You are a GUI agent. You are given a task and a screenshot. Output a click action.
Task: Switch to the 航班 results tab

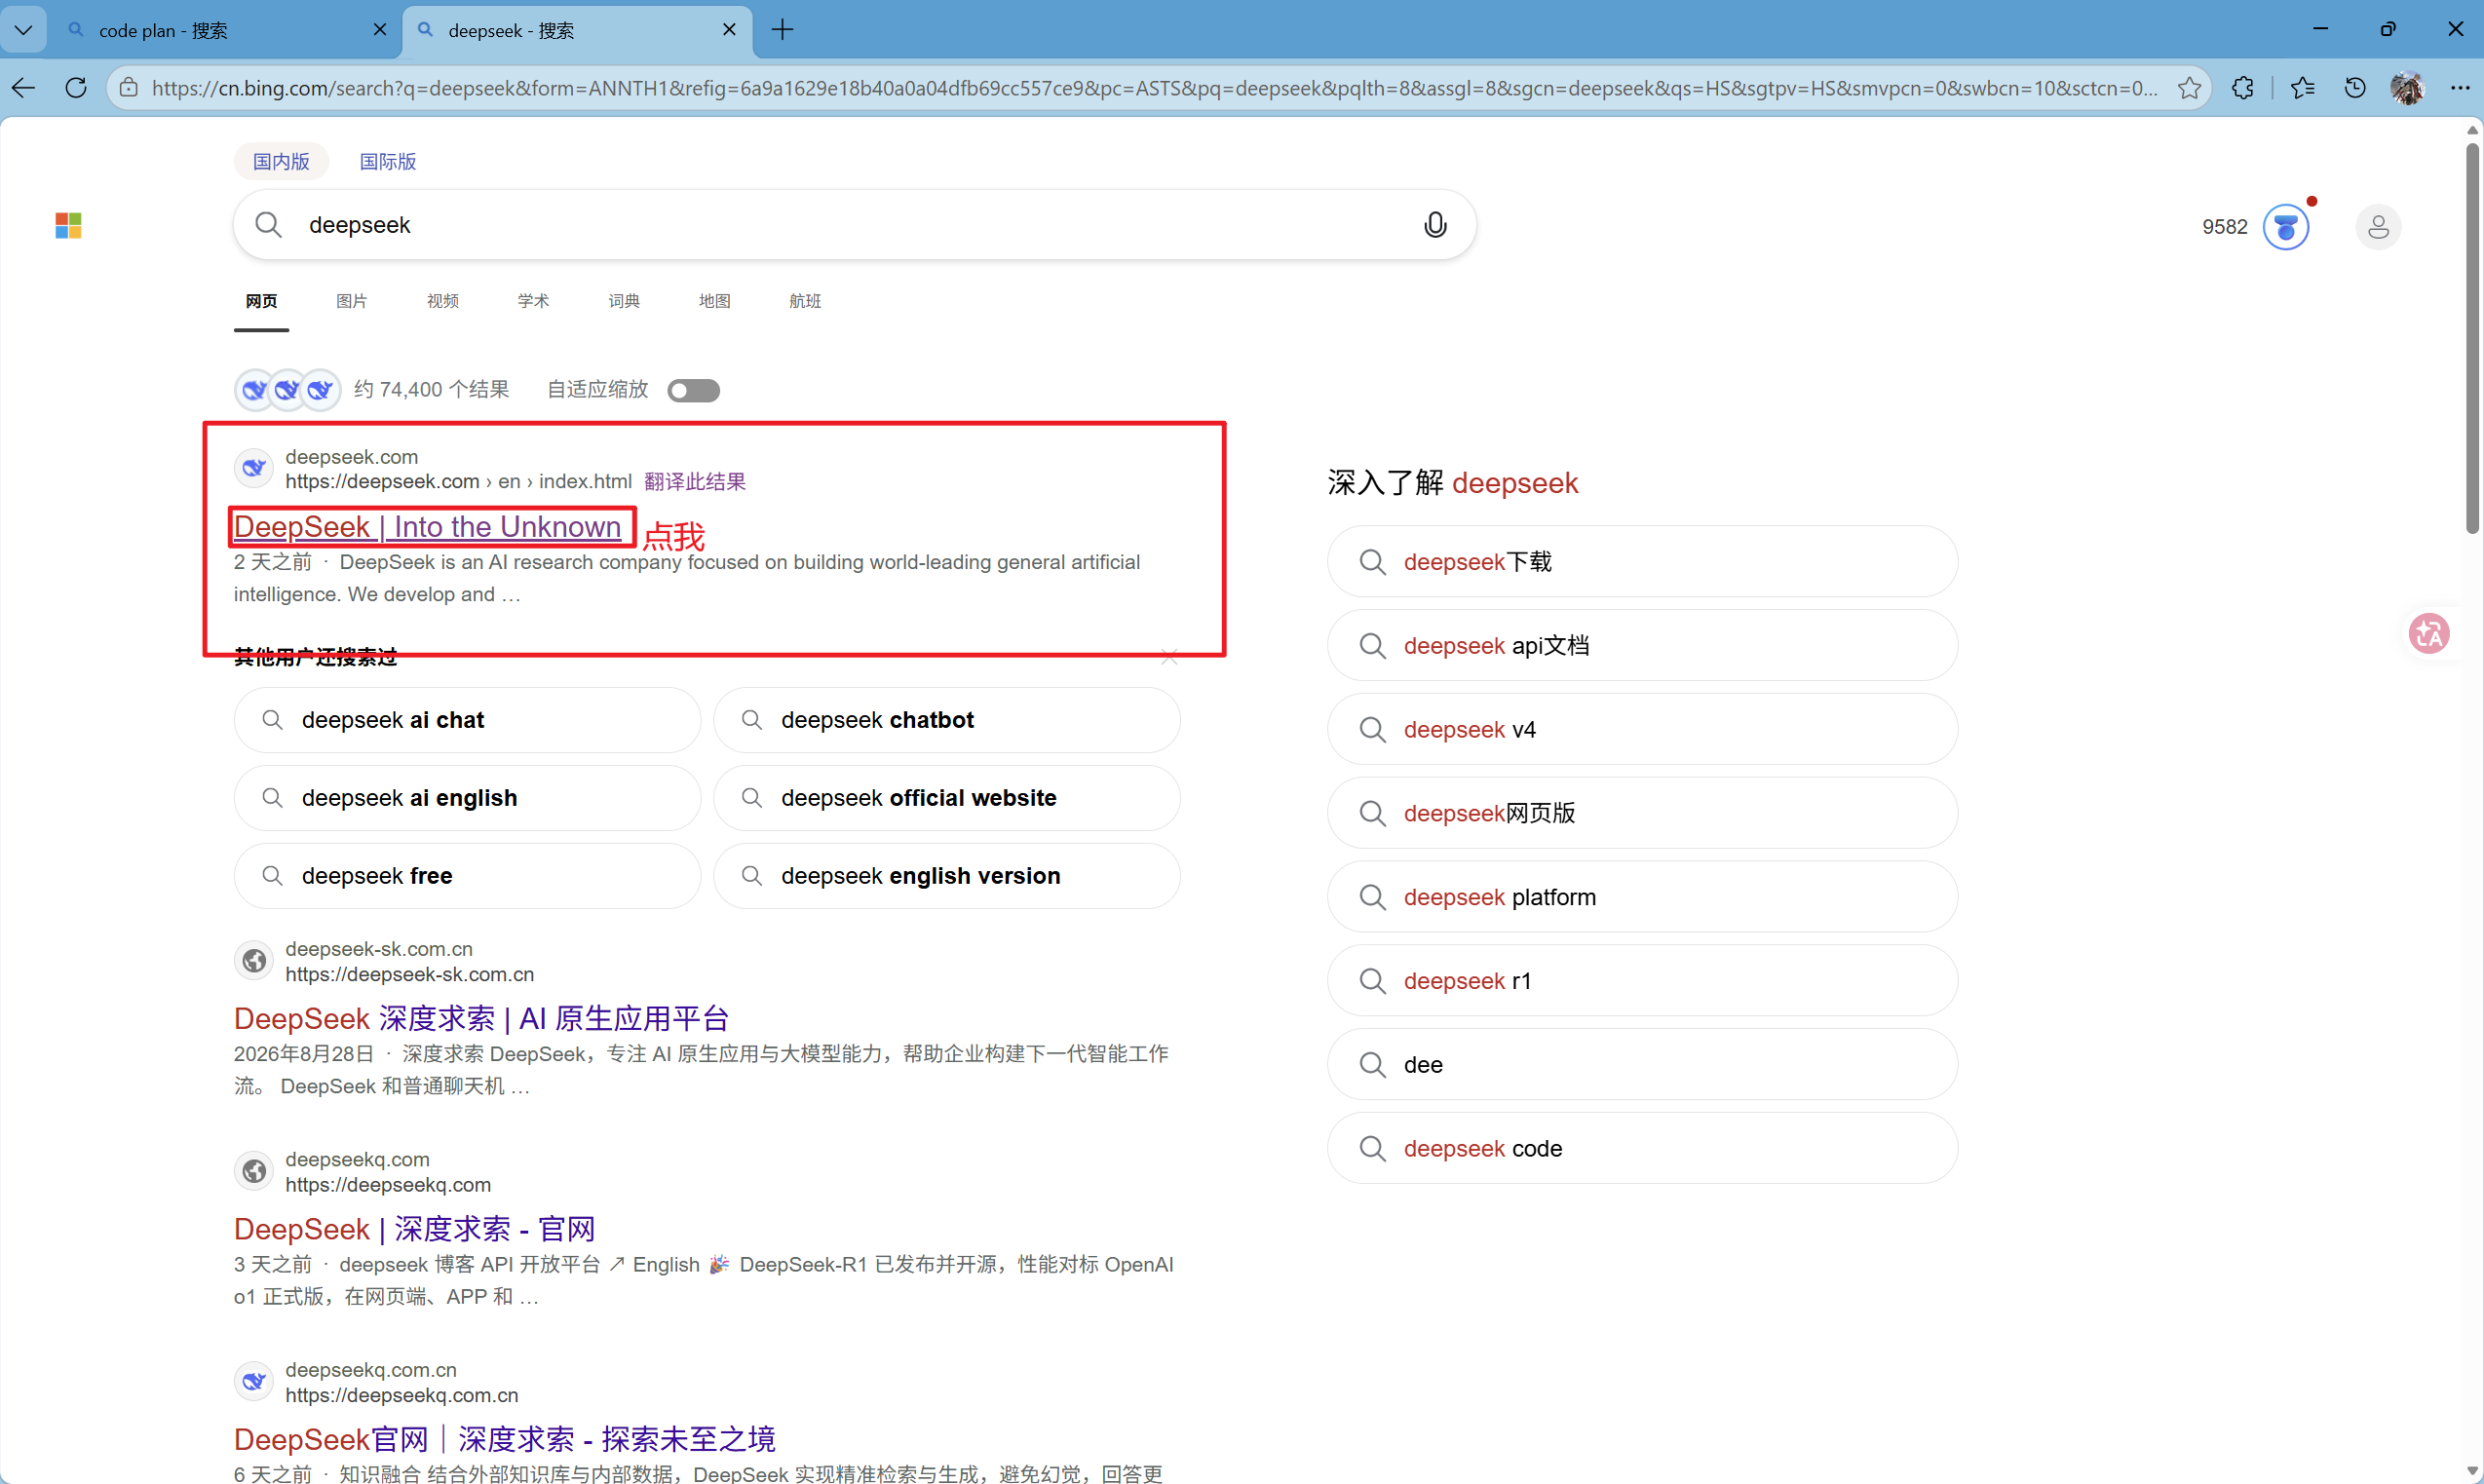(x=805, y=301)
